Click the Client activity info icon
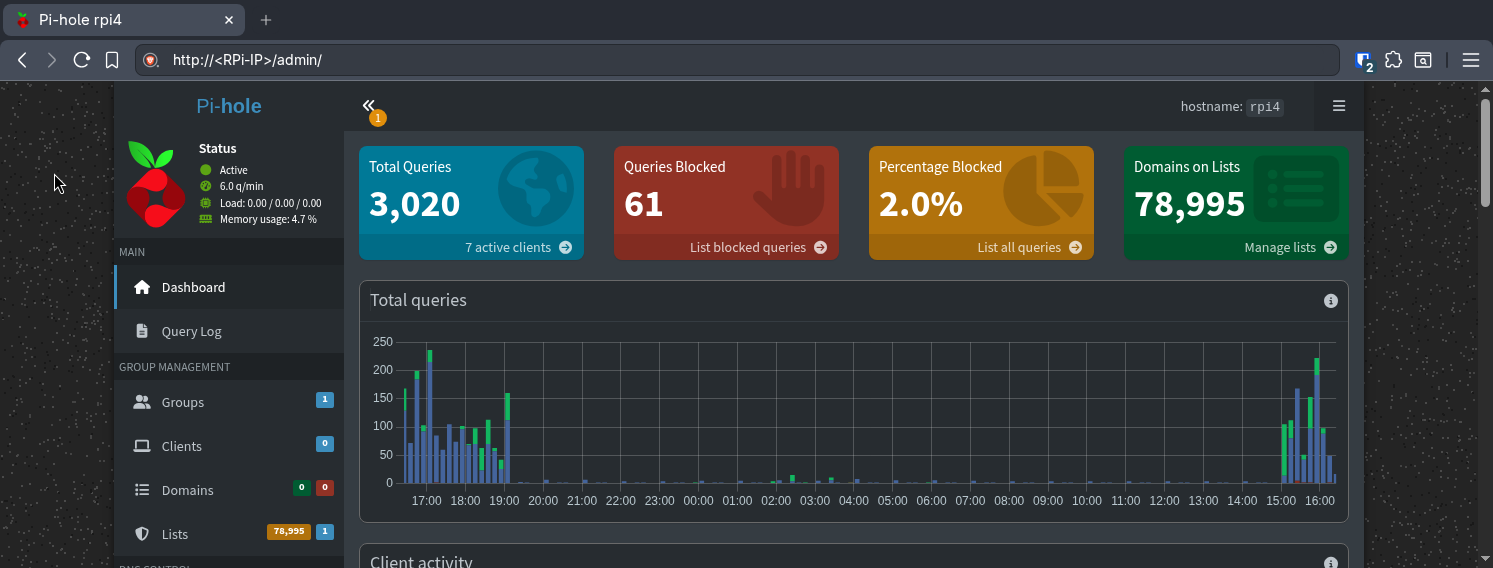This screenshot has width=1493, height=568. click(x=1330, y=563)
